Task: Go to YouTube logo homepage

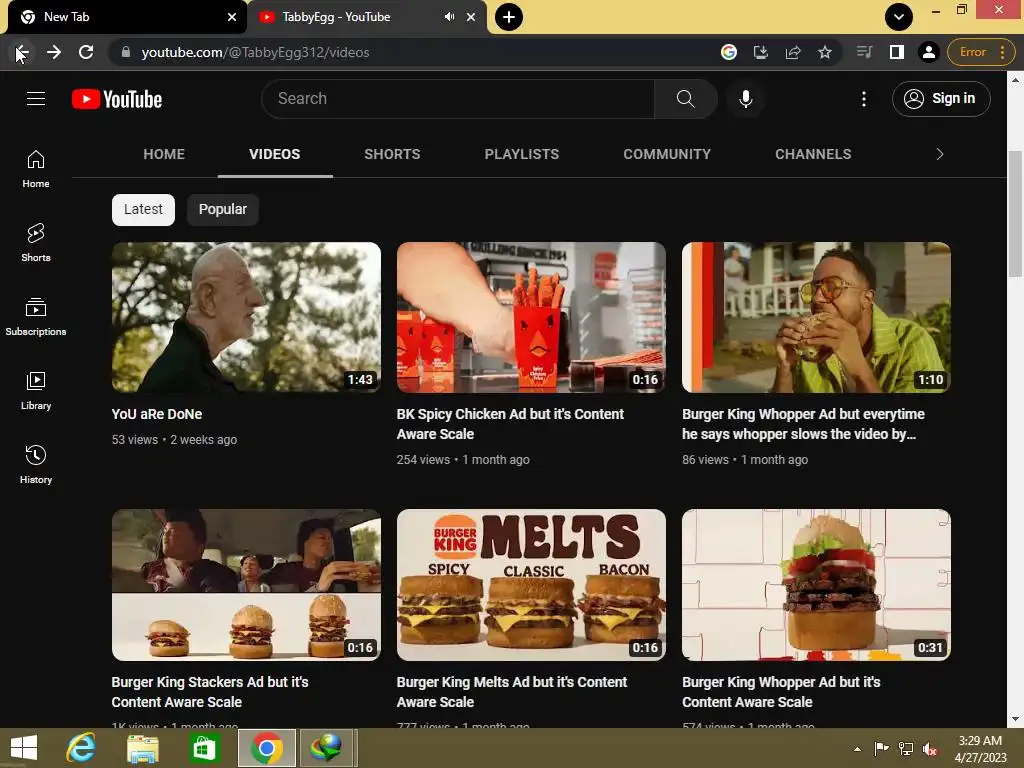Action: (117, 99)
